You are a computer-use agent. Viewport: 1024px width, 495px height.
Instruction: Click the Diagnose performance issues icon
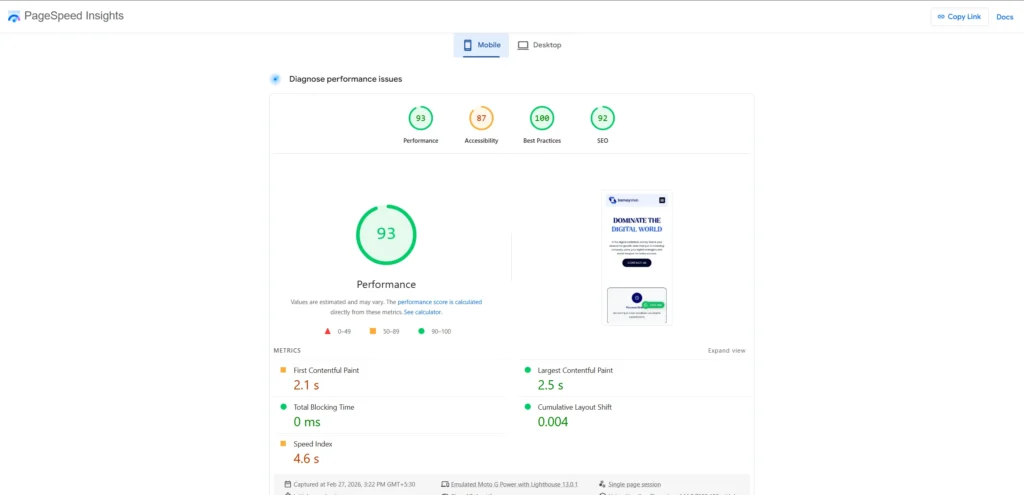click(x=276, y=79)
